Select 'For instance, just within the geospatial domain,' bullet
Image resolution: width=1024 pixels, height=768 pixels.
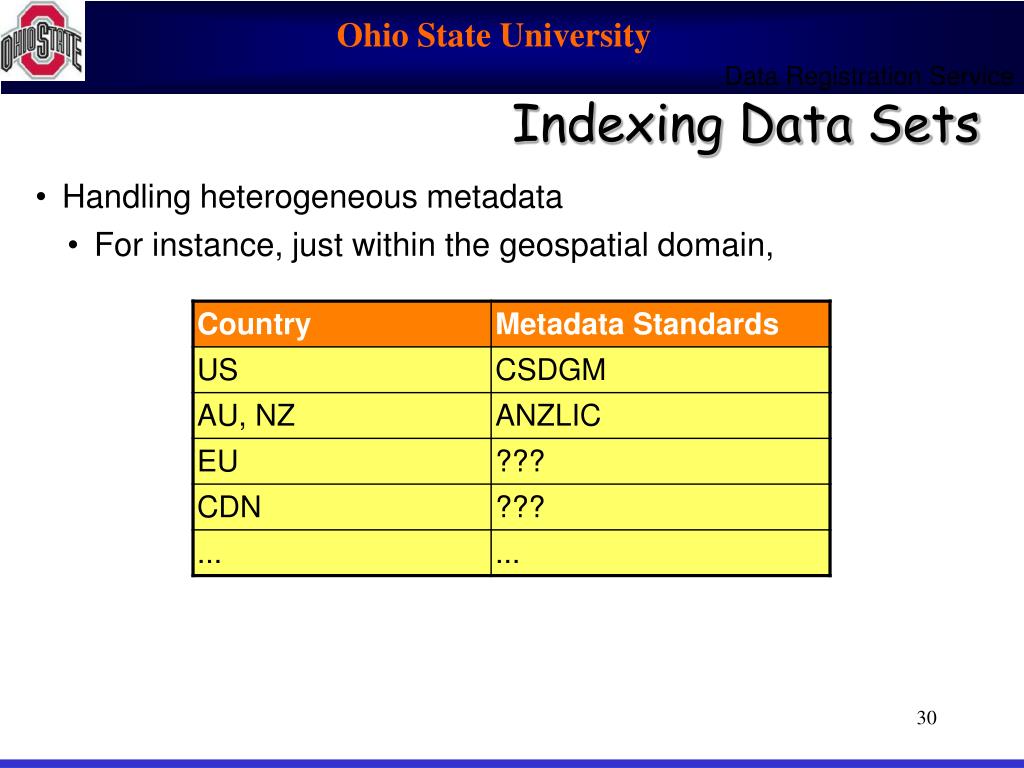pyautogui.click(x=434, y=246)
